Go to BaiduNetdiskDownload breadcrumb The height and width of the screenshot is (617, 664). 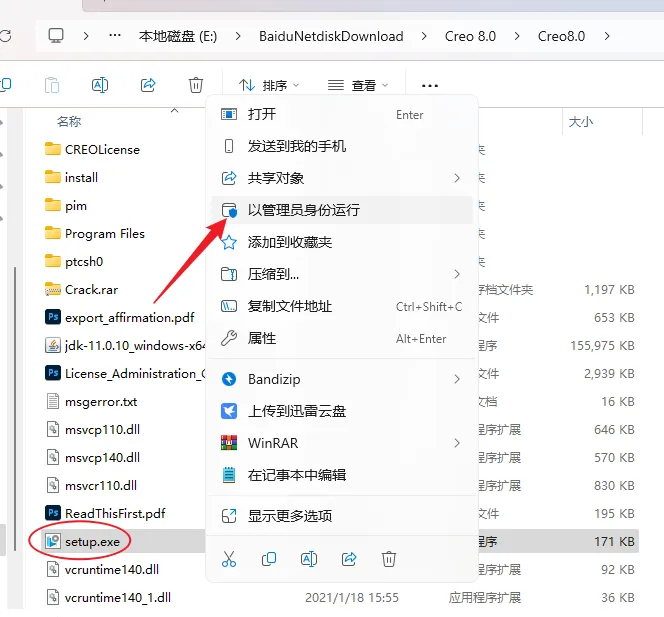[331, 36]
